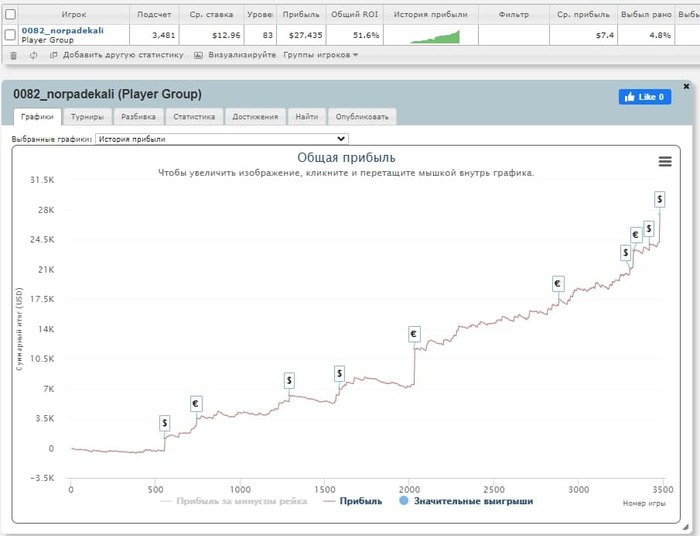Tick the checkbox for 0082_norpadekali row
700x536 pixels.
point(10,35)
